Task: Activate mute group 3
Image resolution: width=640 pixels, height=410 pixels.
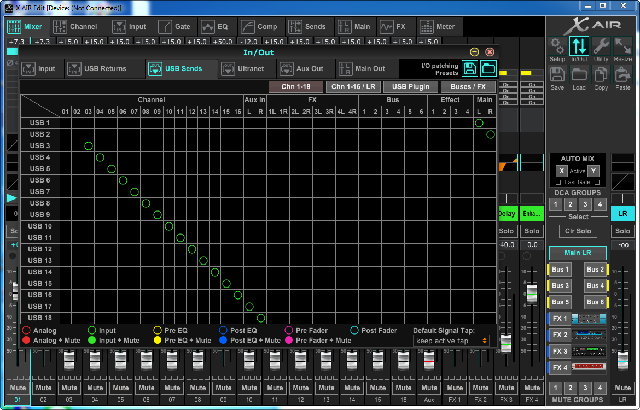Action: pyautogui.click(x=585, y=388)
